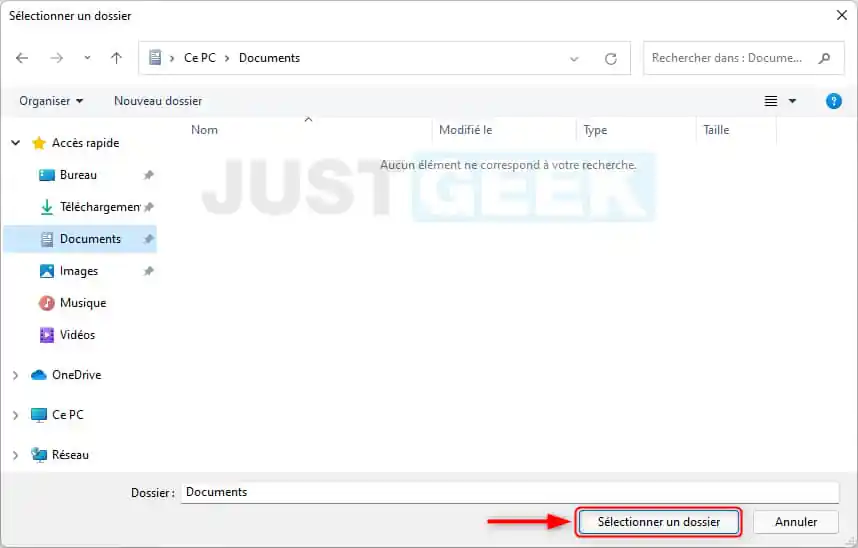Collapse the Accès rapide tree

15,143
